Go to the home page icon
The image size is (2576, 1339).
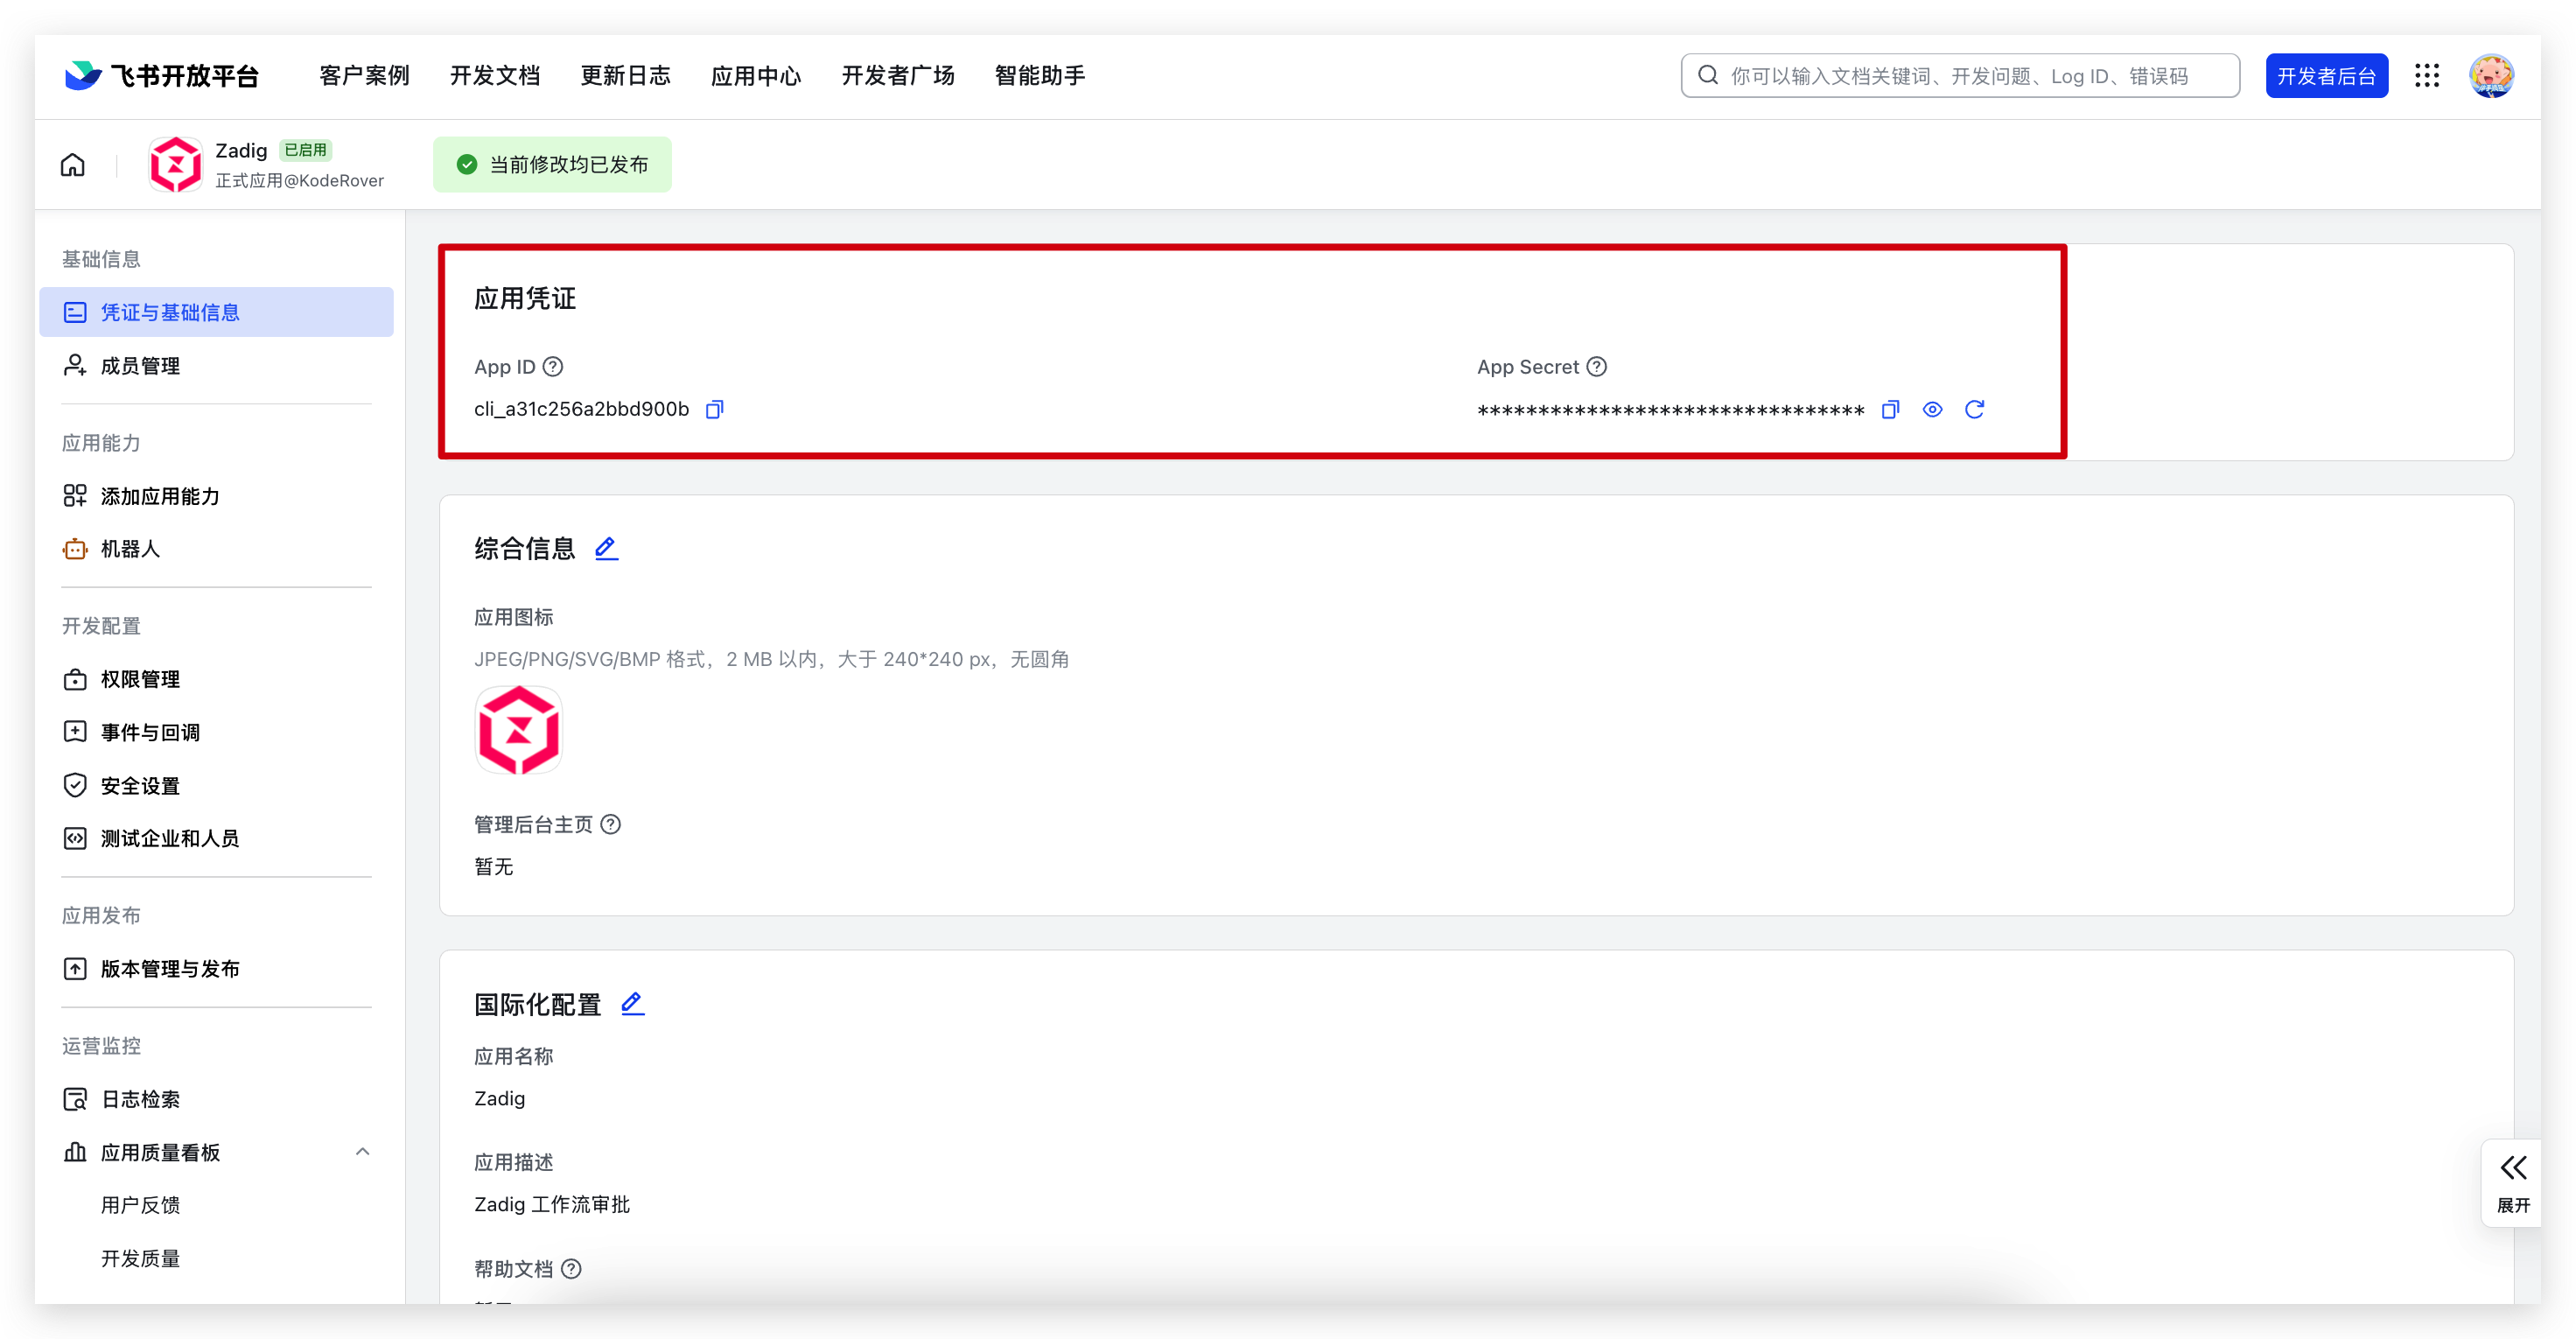click(x=73, y=165)
